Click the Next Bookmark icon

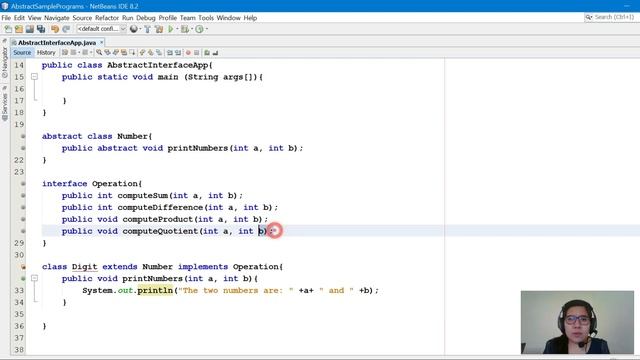click(x=150, y=53)
